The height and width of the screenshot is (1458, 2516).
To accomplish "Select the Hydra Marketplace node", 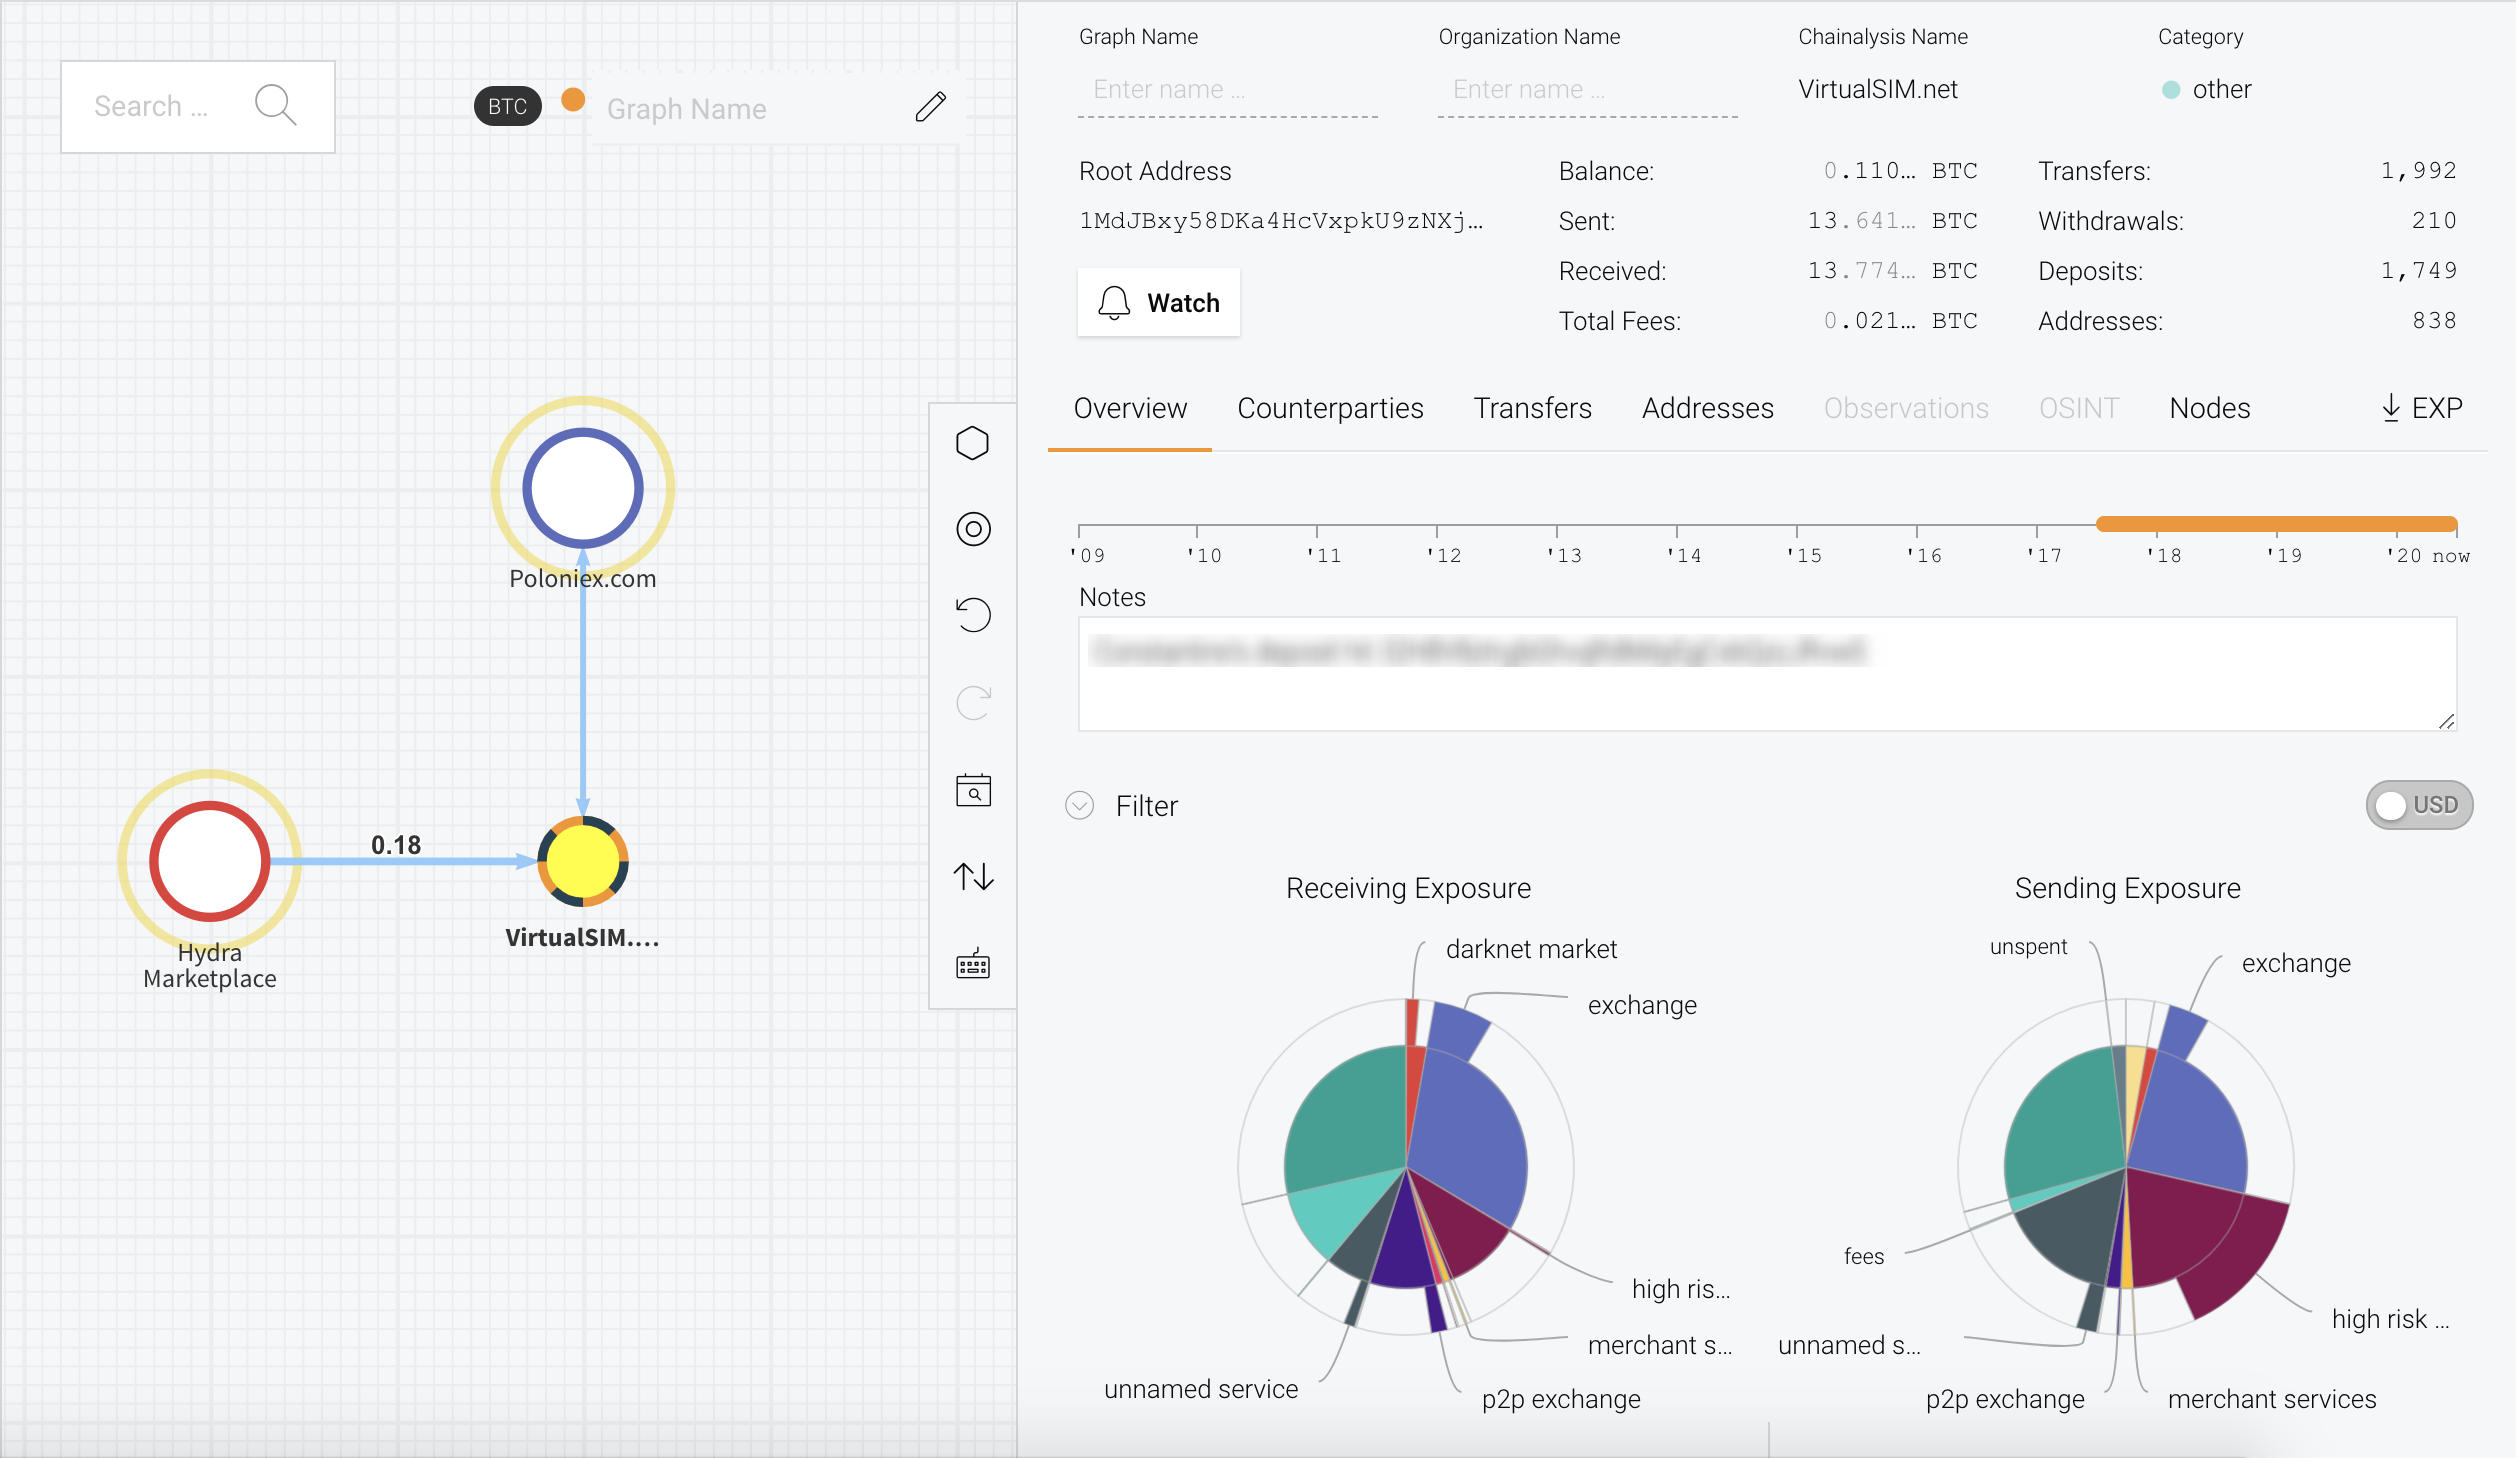I will tap(209, 861).
